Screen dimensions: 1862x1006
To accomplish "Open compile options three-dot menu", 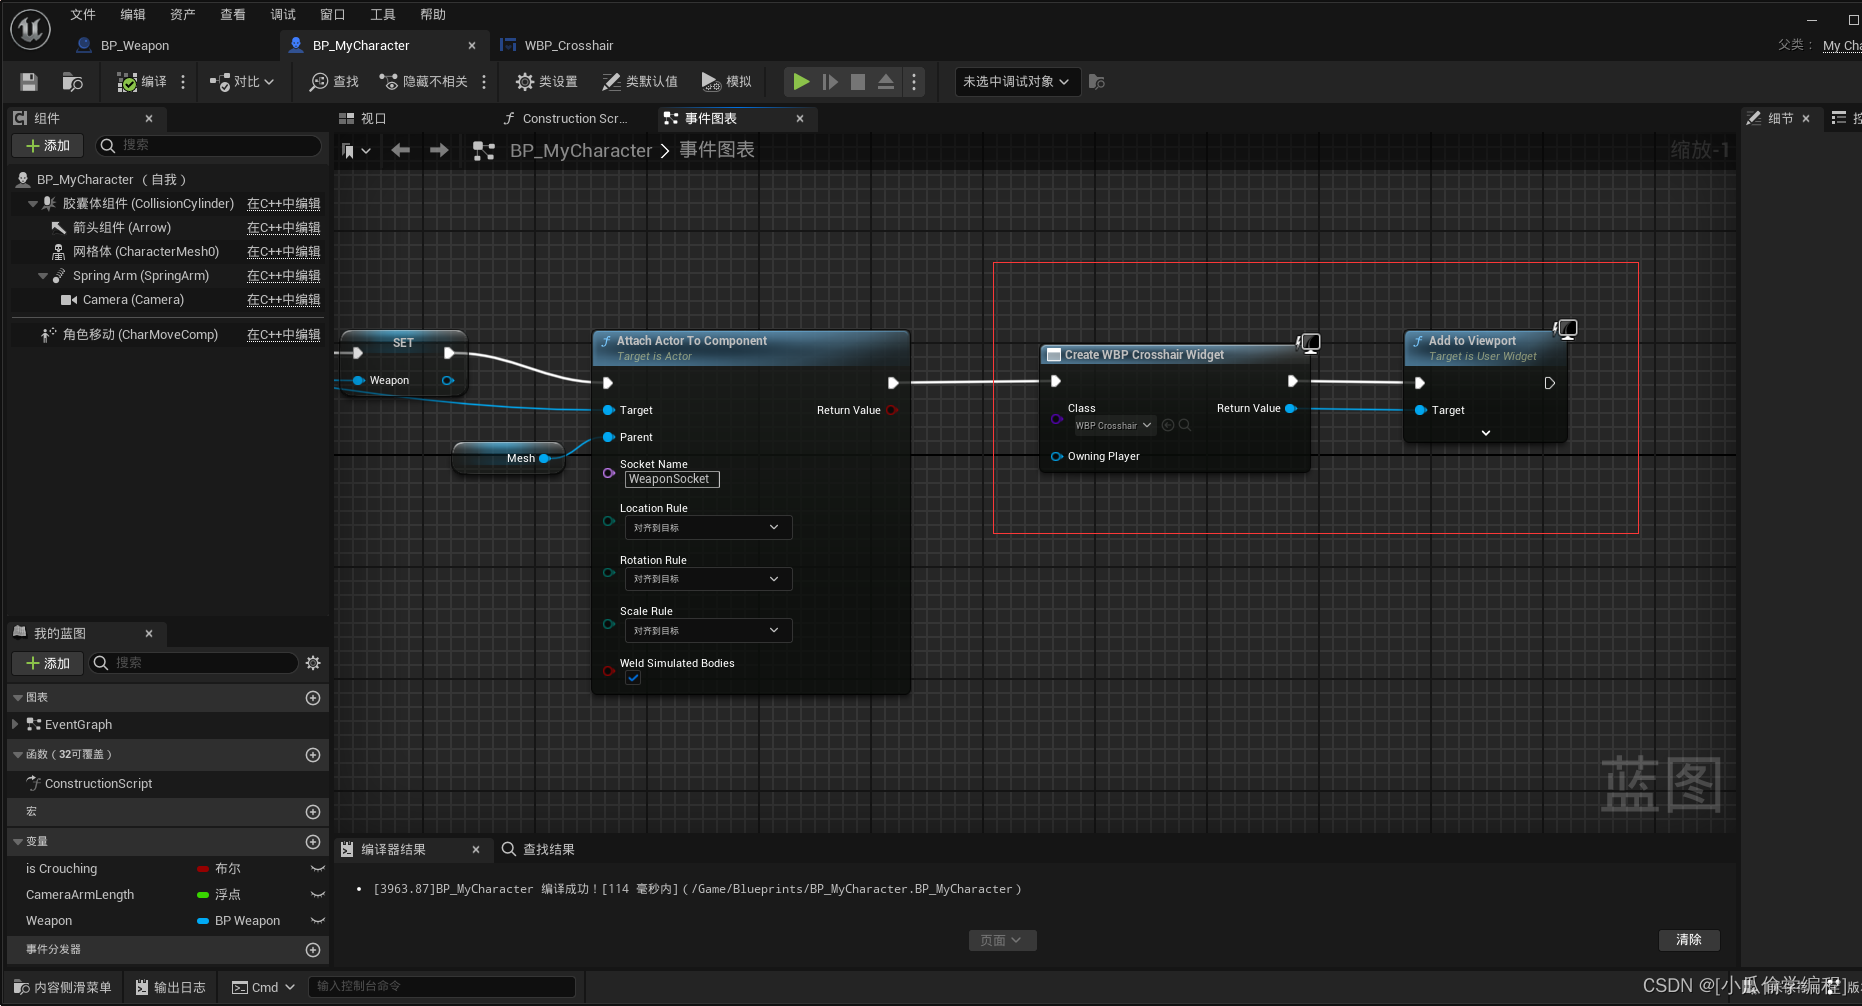I will point(183,82).
